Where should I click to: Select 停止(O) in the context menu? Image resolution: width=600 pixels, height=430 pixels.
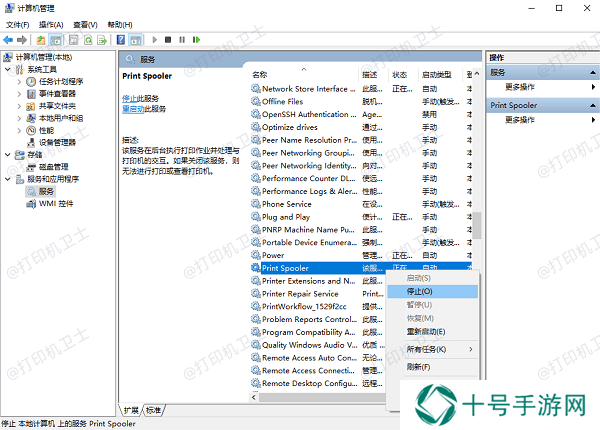tap(420, 291)
